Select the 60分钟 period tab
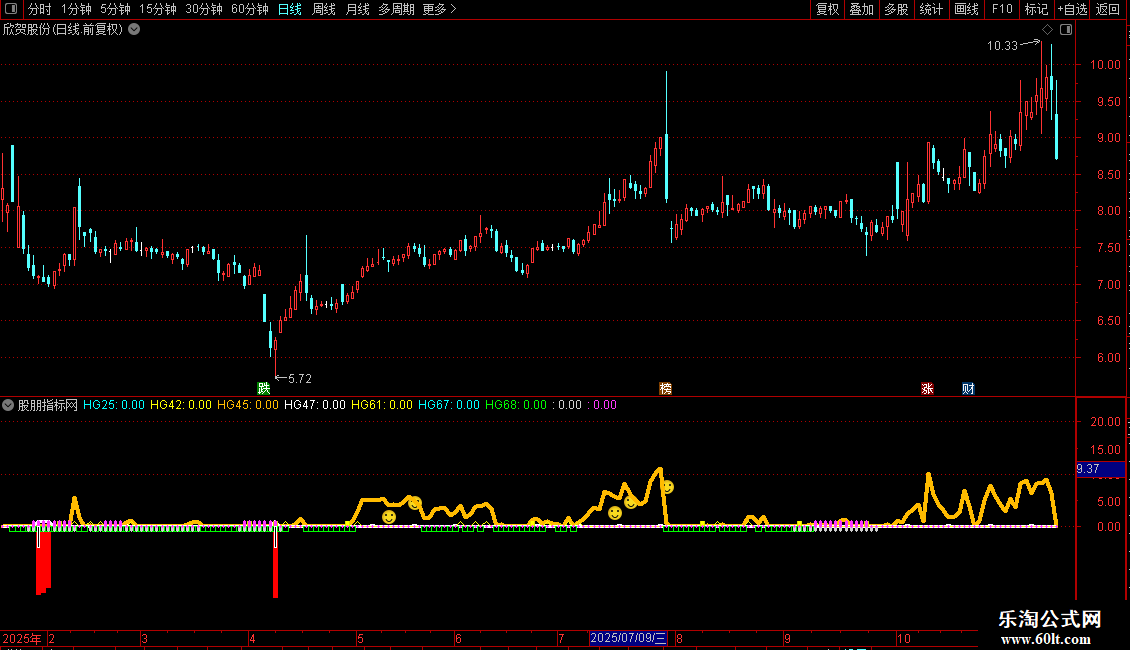Screen dimensions: 1130x650 tap(250, 9)
